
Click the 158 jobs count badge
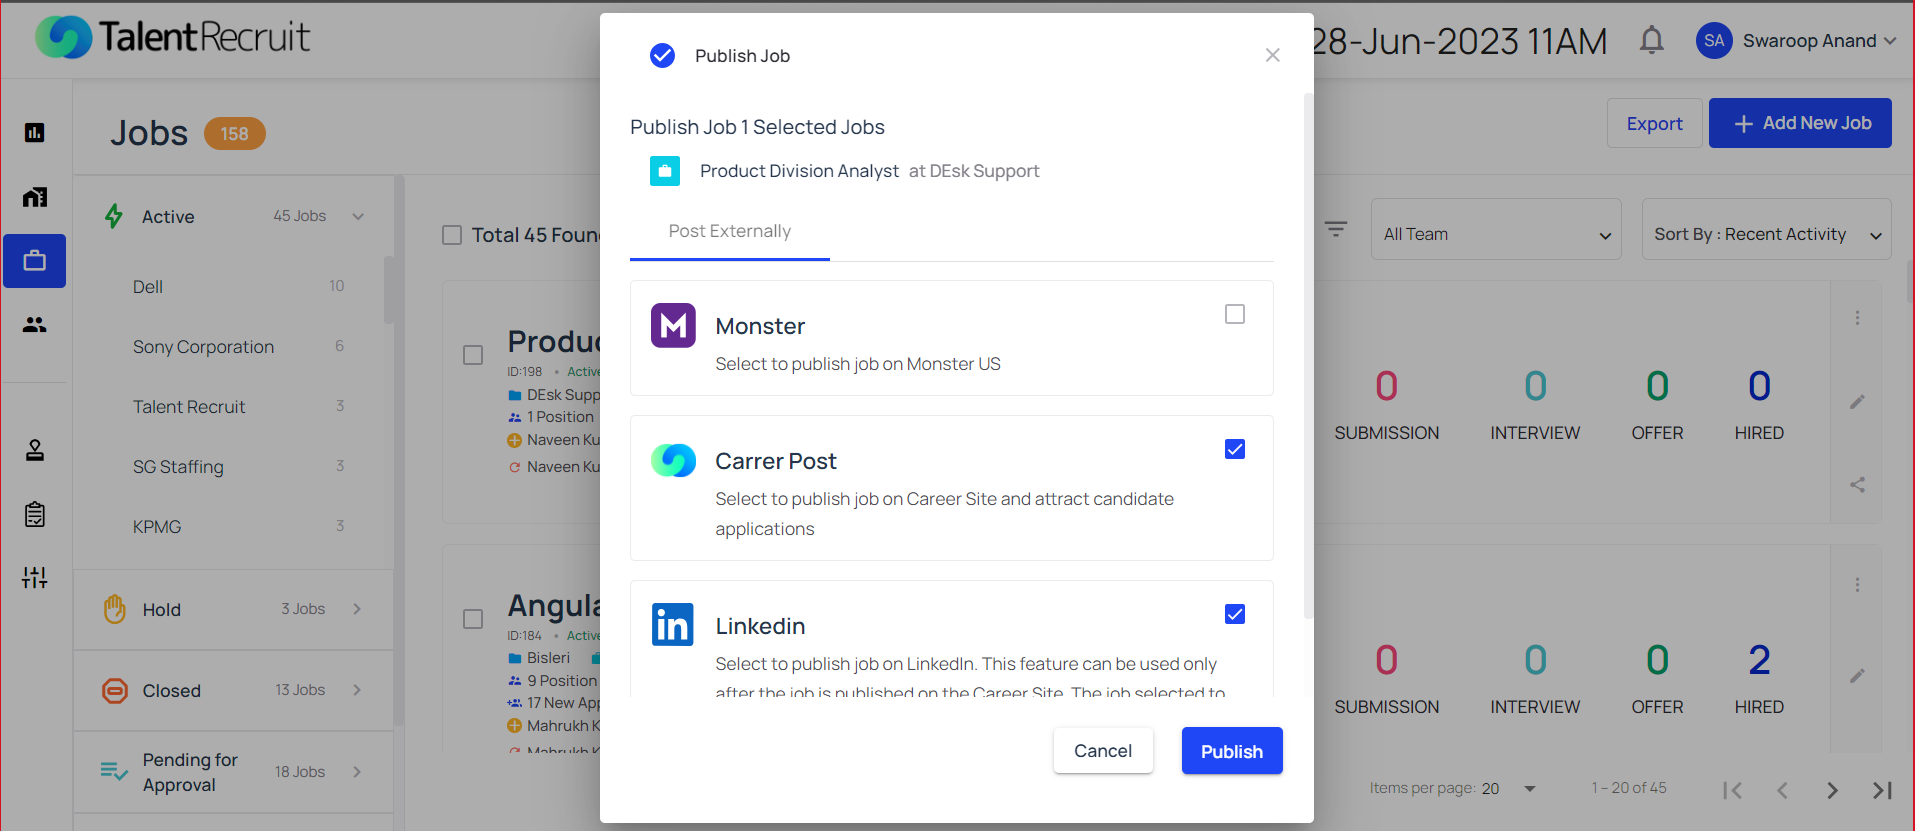[x=235, y=133]
